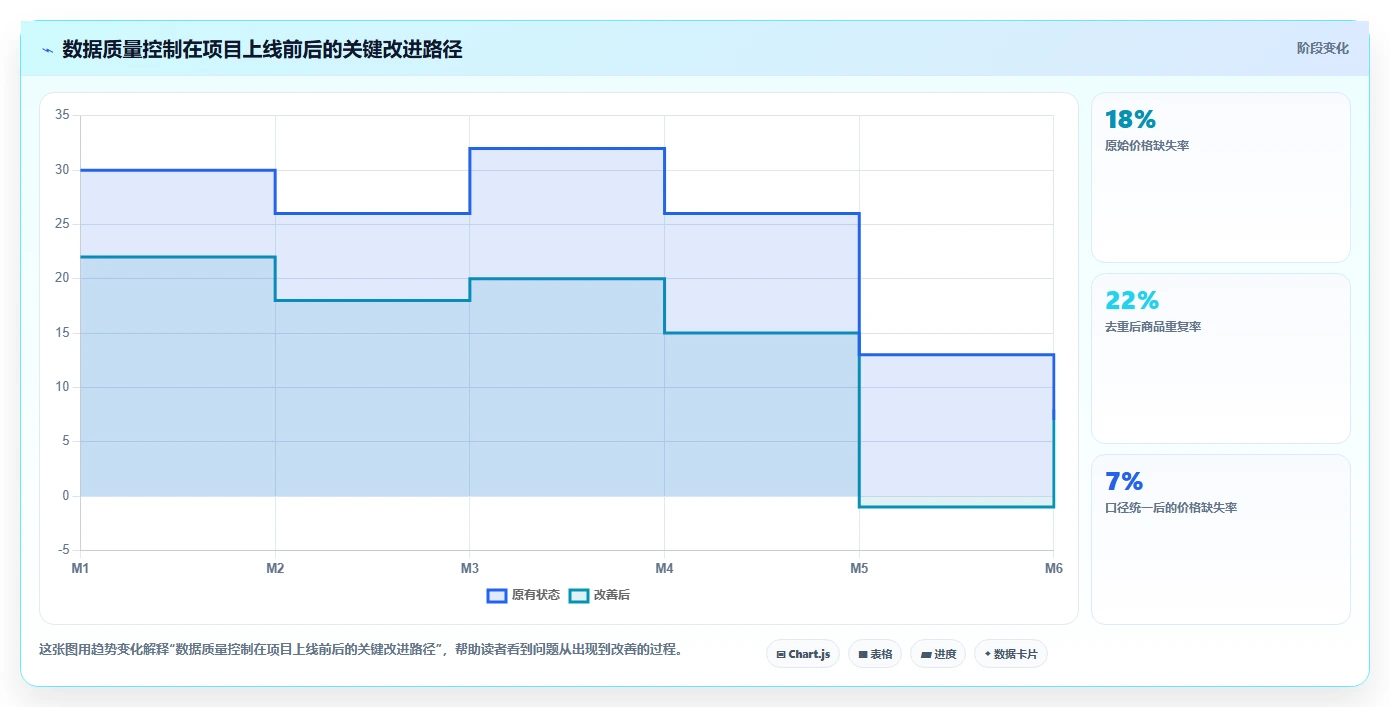Select the 表格 tag chip
Viewport: 1390px width, 707px height.
(x=875, y=654)
